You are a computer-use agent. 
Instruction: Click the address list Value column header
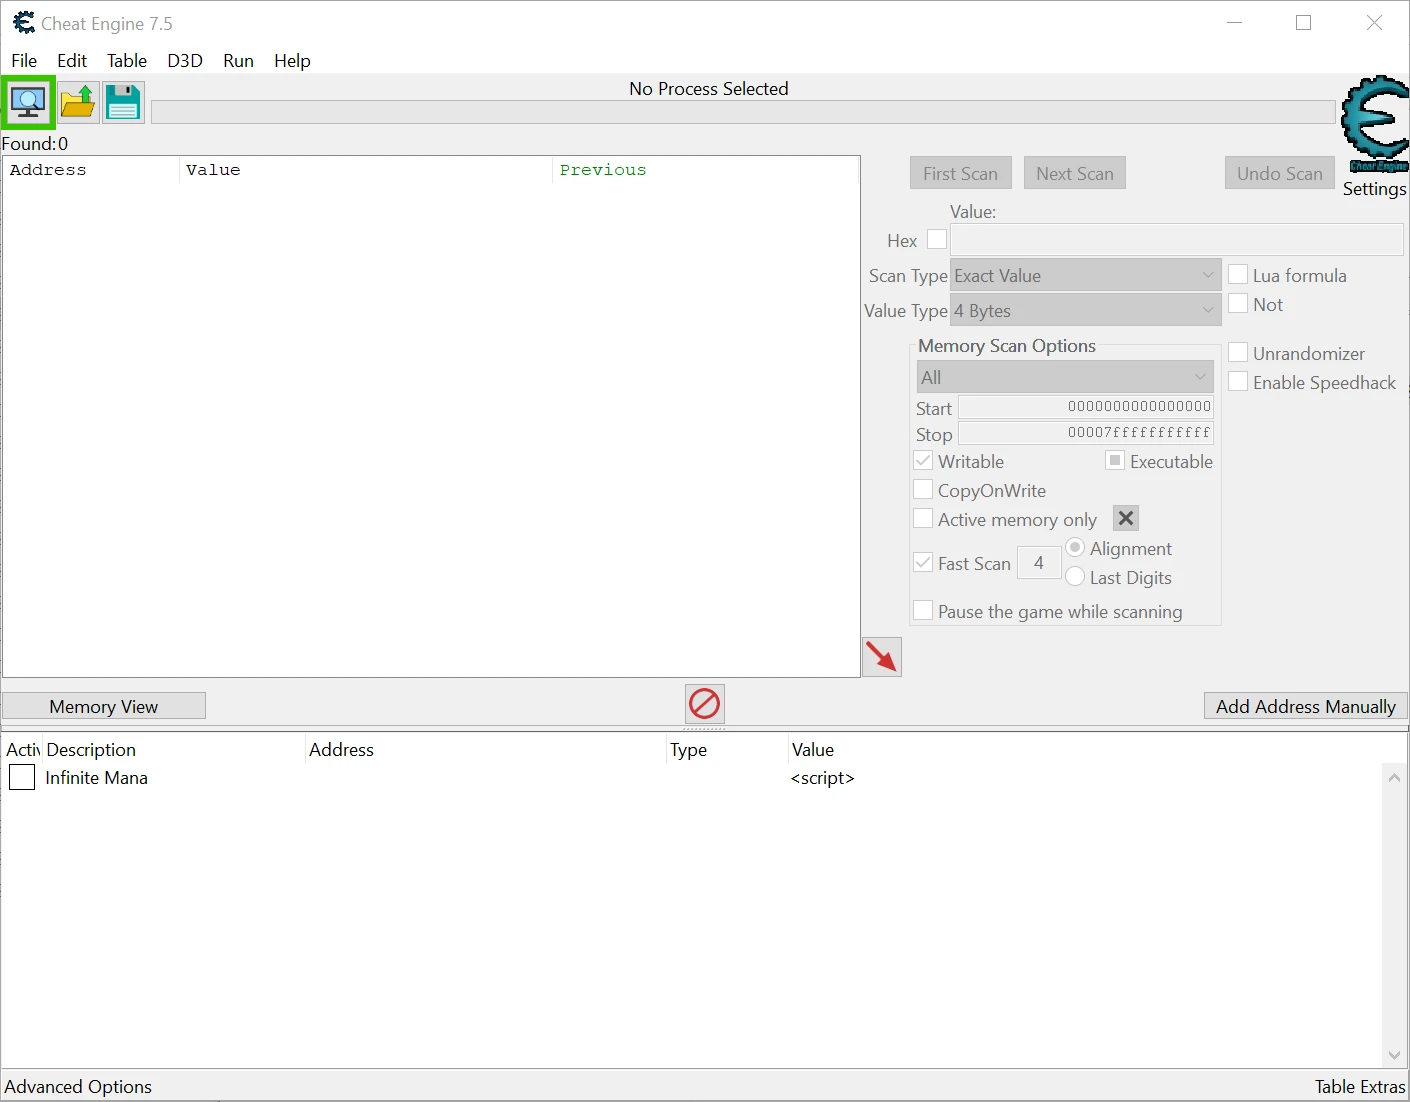[x=1097, y=749]
